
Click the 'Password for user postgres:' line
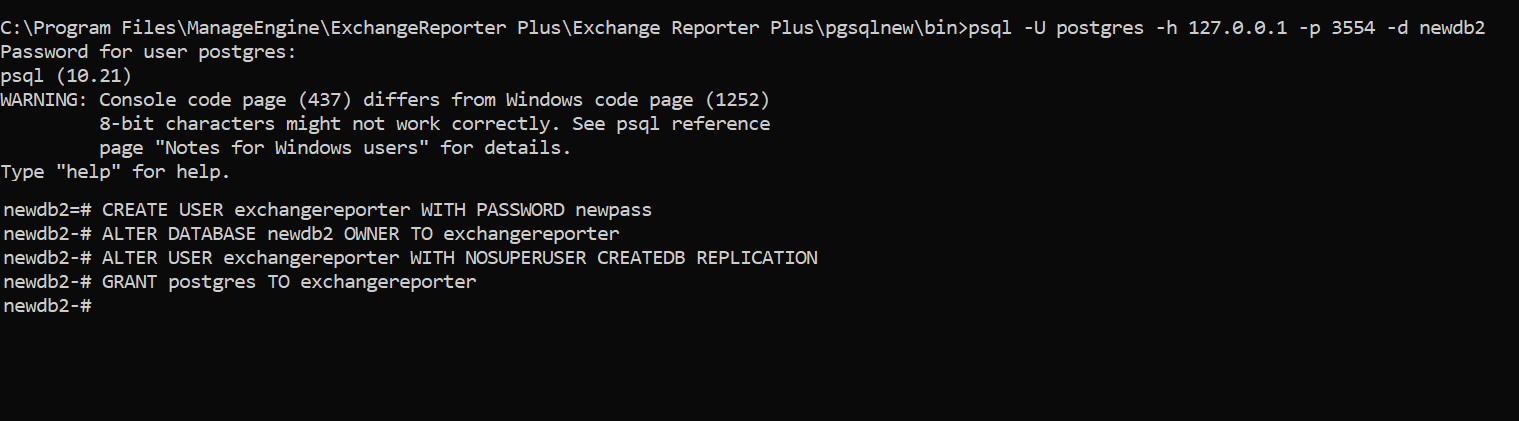coord(148,52)
